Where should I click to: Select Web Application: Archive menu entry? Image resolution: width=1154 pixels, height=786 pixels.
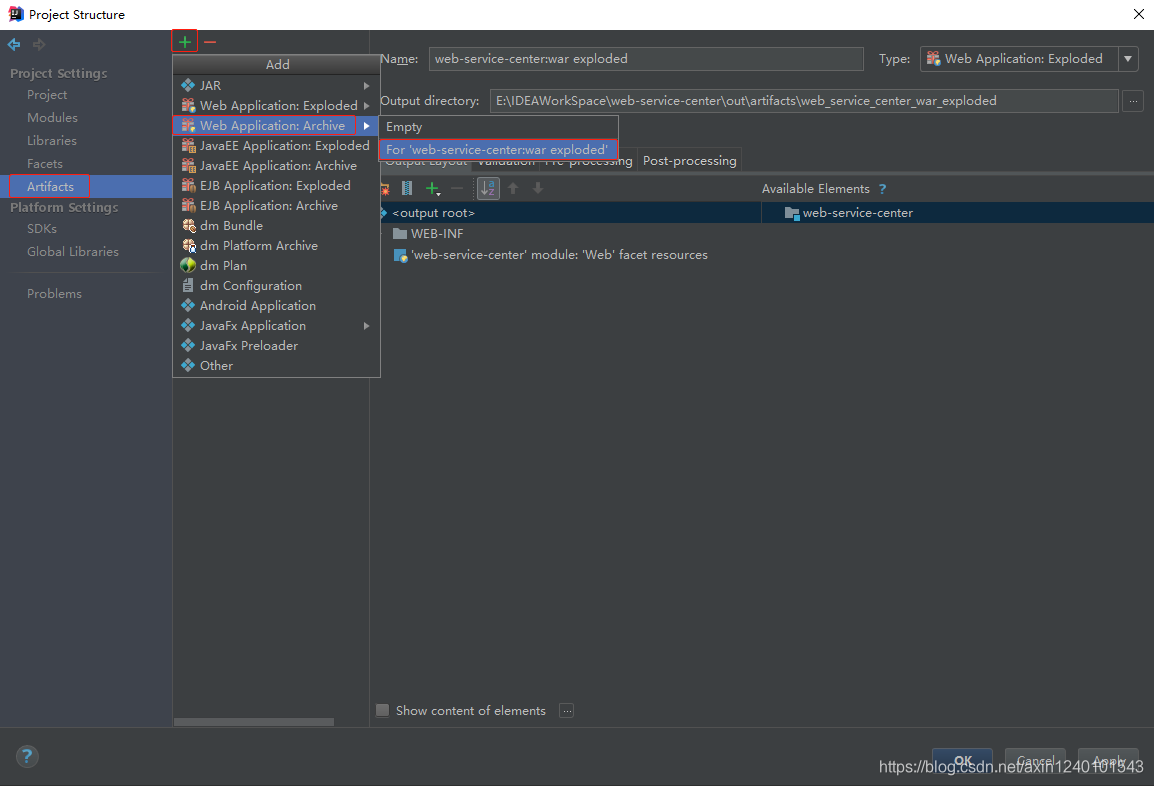pos(276,125)
